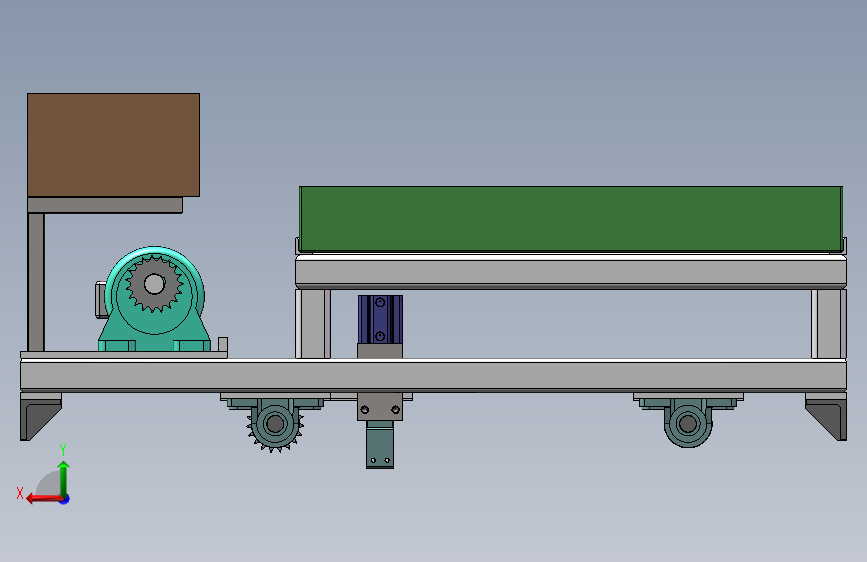
Task: Pick the grey sprocket on the teal reducer
Action: click(x=154, y=284)
